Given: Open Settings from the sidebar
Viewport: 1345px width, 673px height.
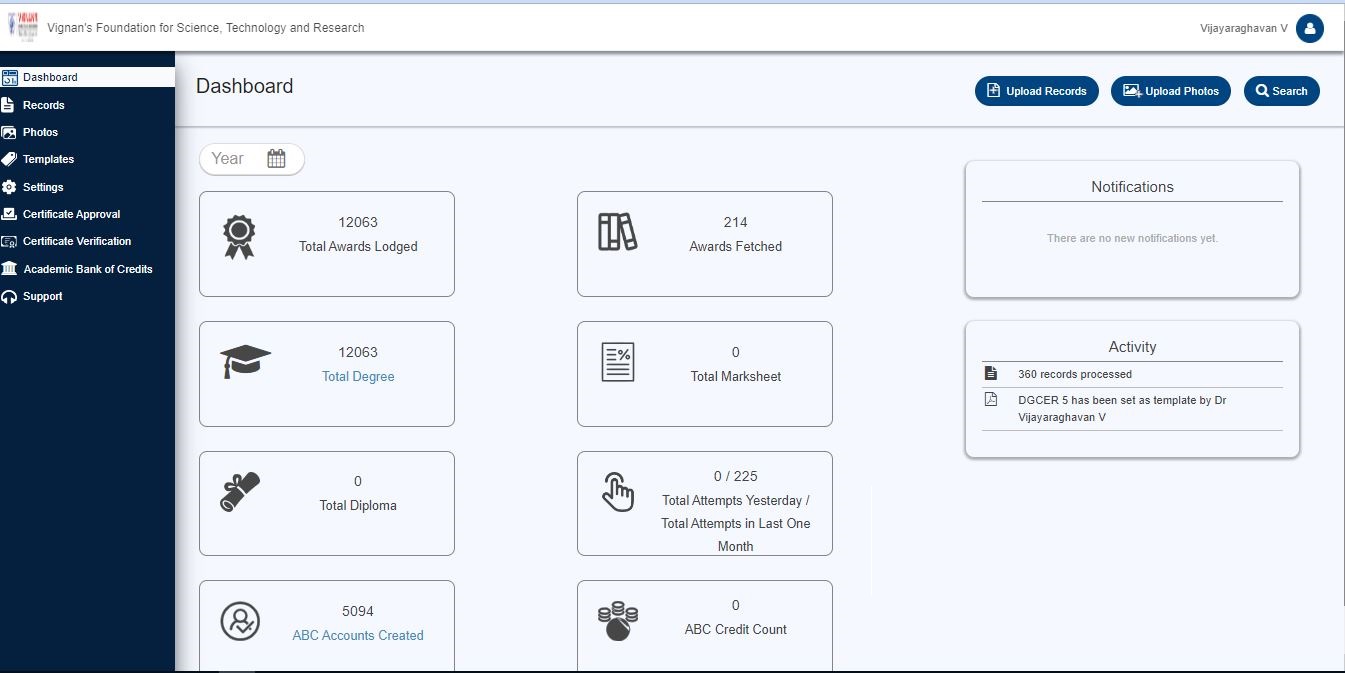Looking at the screenshot, I should (x=43, y=187).
